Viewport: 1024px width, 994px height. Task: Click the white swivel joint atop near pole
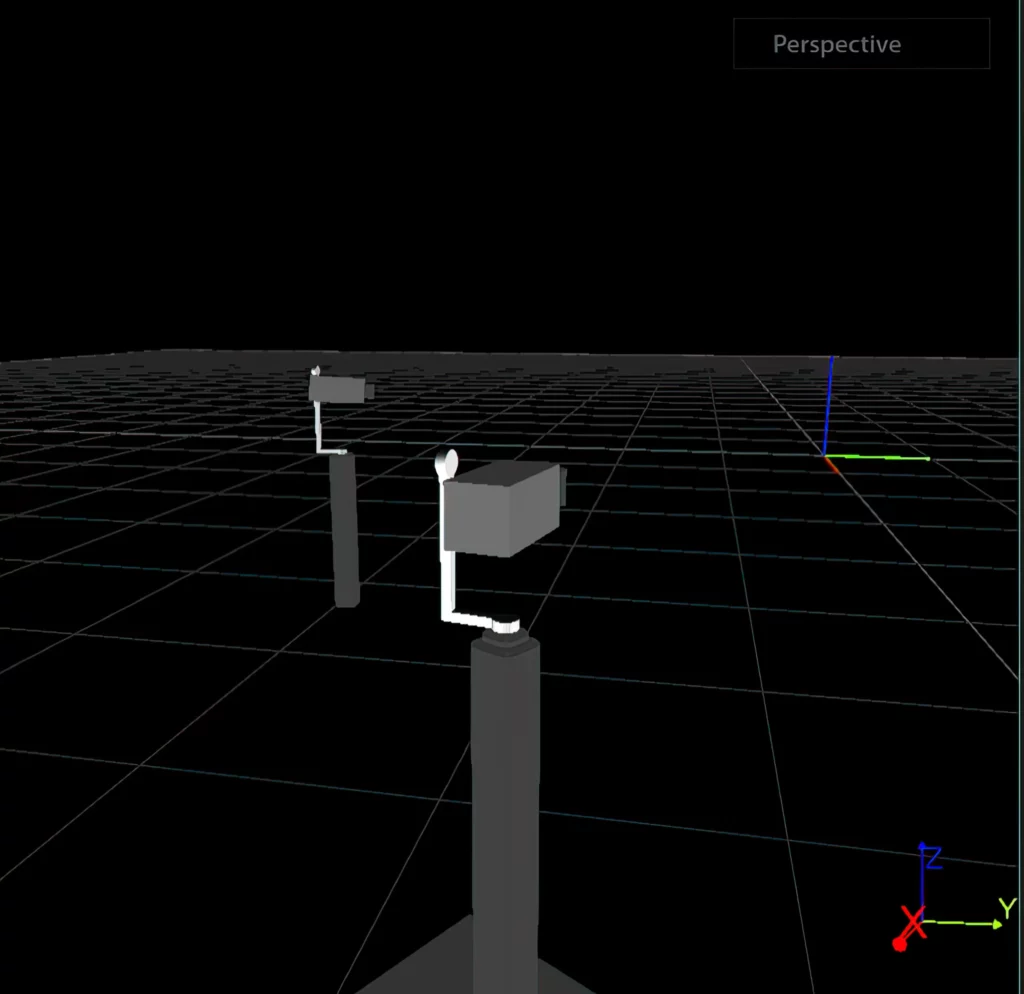pos(505,627)
